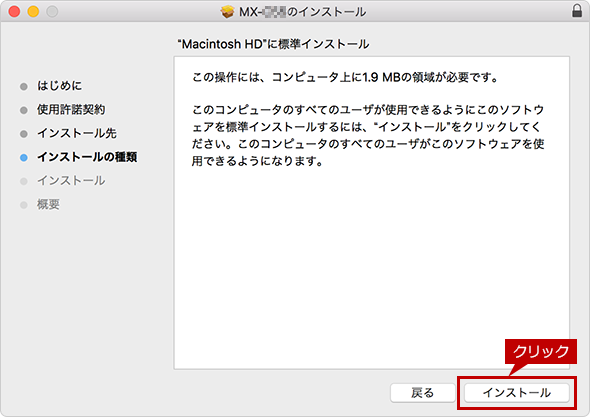Click the gray bullet beside 使用許諾契約
Image resolution: width=590 pixels, height=417 pixels.
click(x=24, y=110)
